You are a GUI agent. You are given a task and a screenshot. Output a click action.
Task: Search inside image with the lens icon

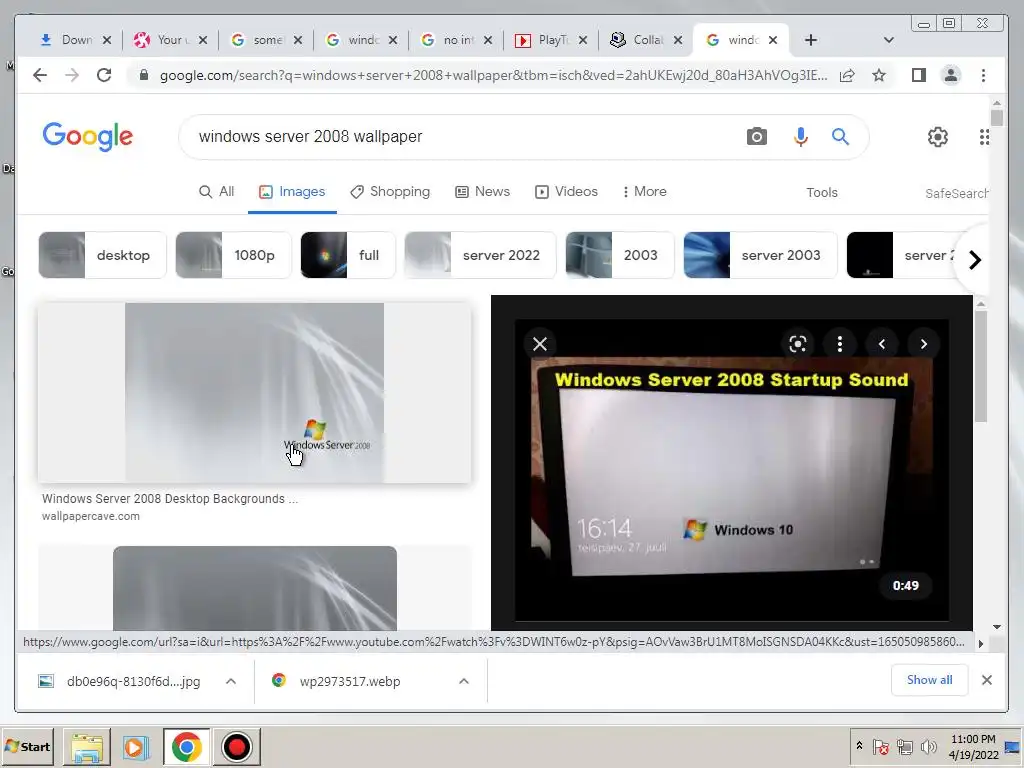tap(797, 344)
